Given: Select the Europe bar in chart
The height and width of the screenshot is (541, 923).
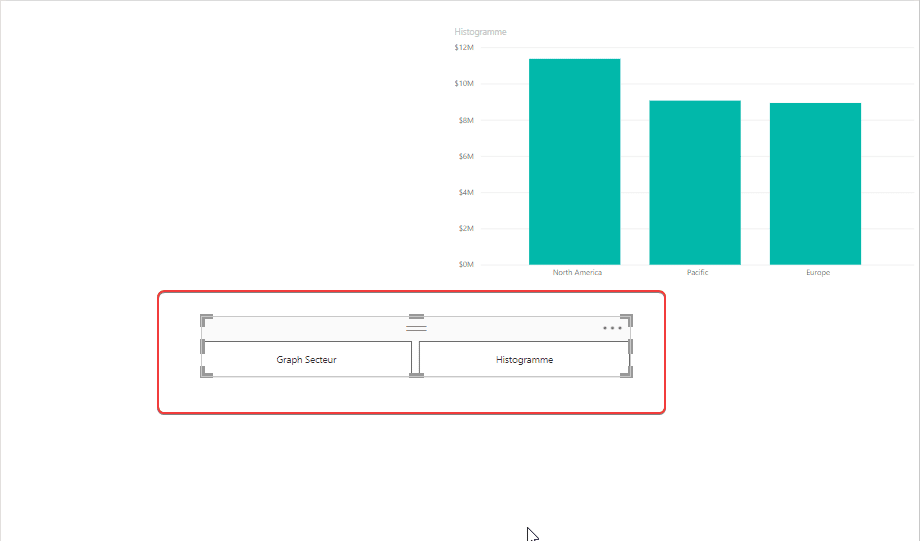Looking at the screenshot, I should coord(815,184).
